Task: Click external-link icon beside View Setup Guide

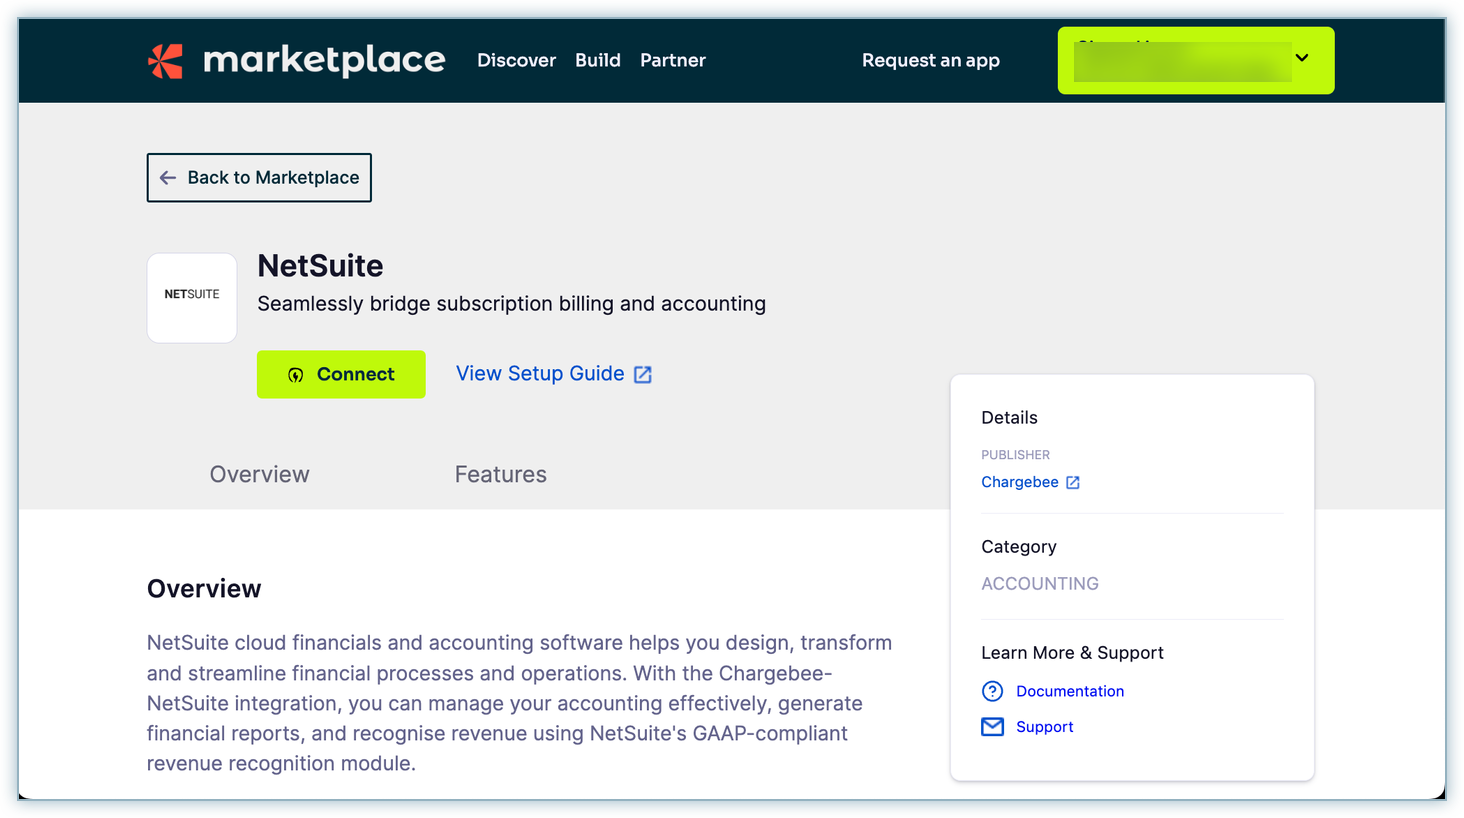Action: [x=643, y=375]
